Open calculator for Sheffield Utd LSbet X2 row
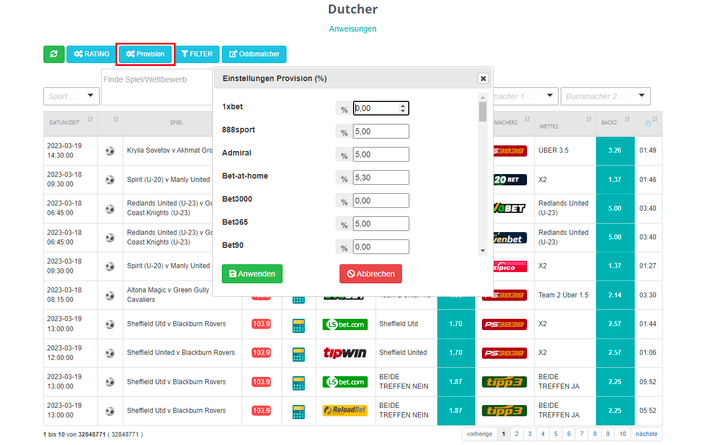Viewport: 719px width, 445px height. coord(299,325)
